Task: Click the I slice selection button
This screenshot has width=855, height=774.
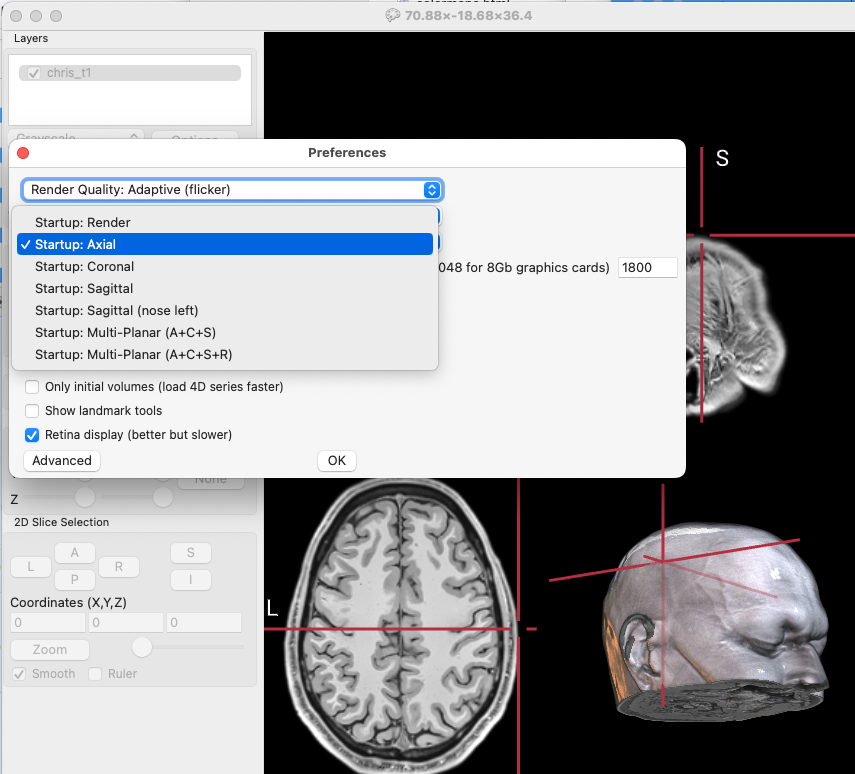Action: click(x=190, y=580)
